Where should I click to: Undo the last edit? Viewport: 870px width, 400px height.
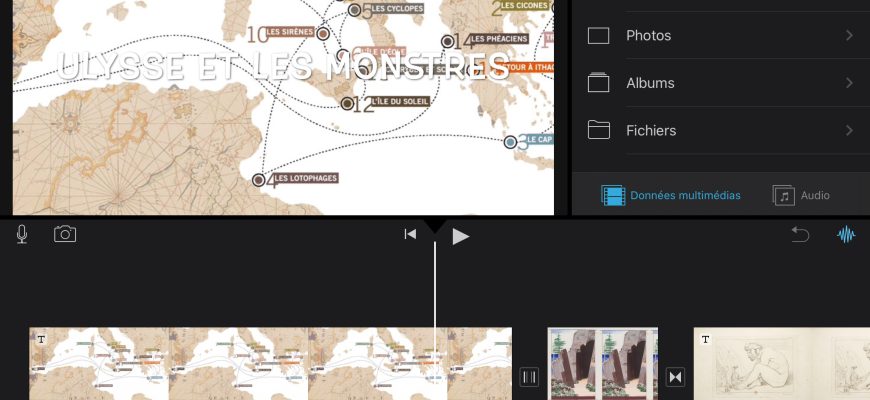point(800,235)
